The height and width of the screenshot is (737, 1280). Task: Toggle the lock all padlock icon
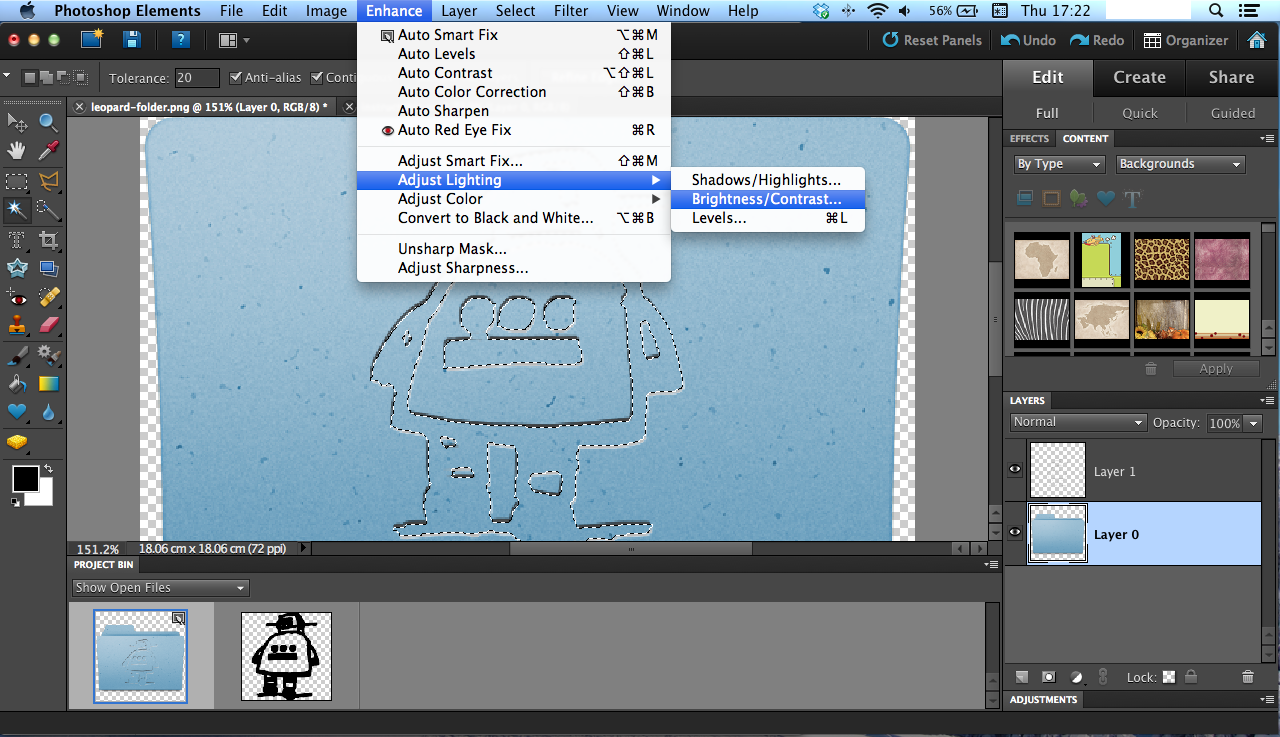[1191, 677]
